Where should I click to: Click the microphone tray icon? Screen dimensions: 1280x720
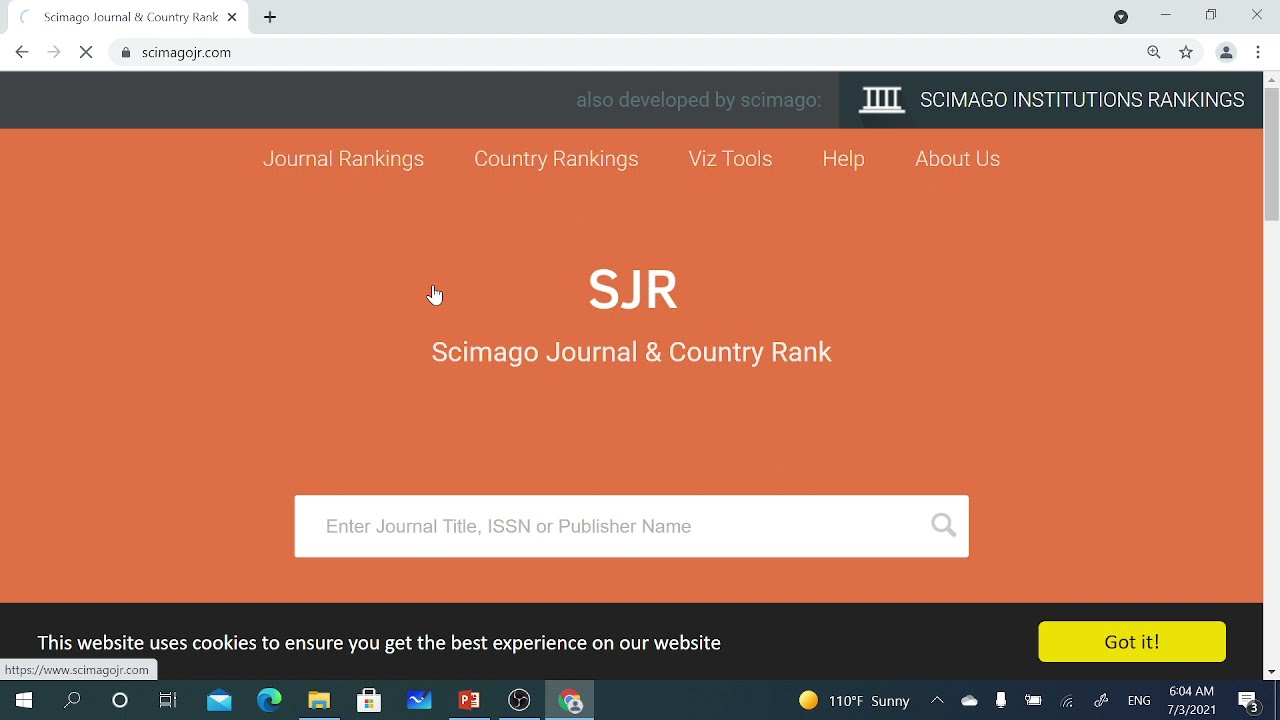pos(1001,701)
